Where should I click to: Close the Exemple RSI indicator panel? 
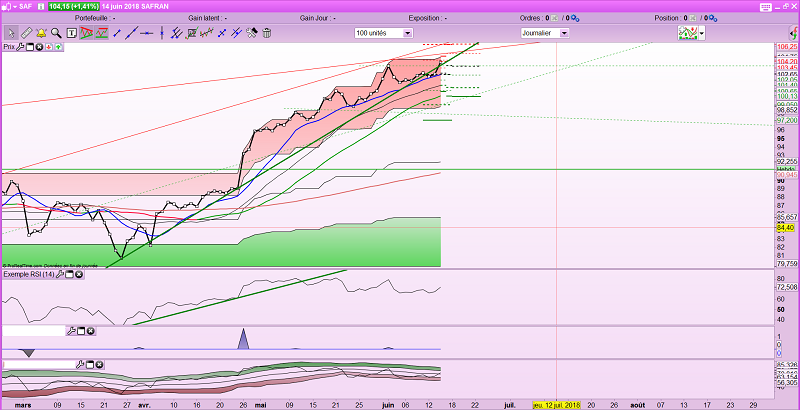[x=79, y=274]
